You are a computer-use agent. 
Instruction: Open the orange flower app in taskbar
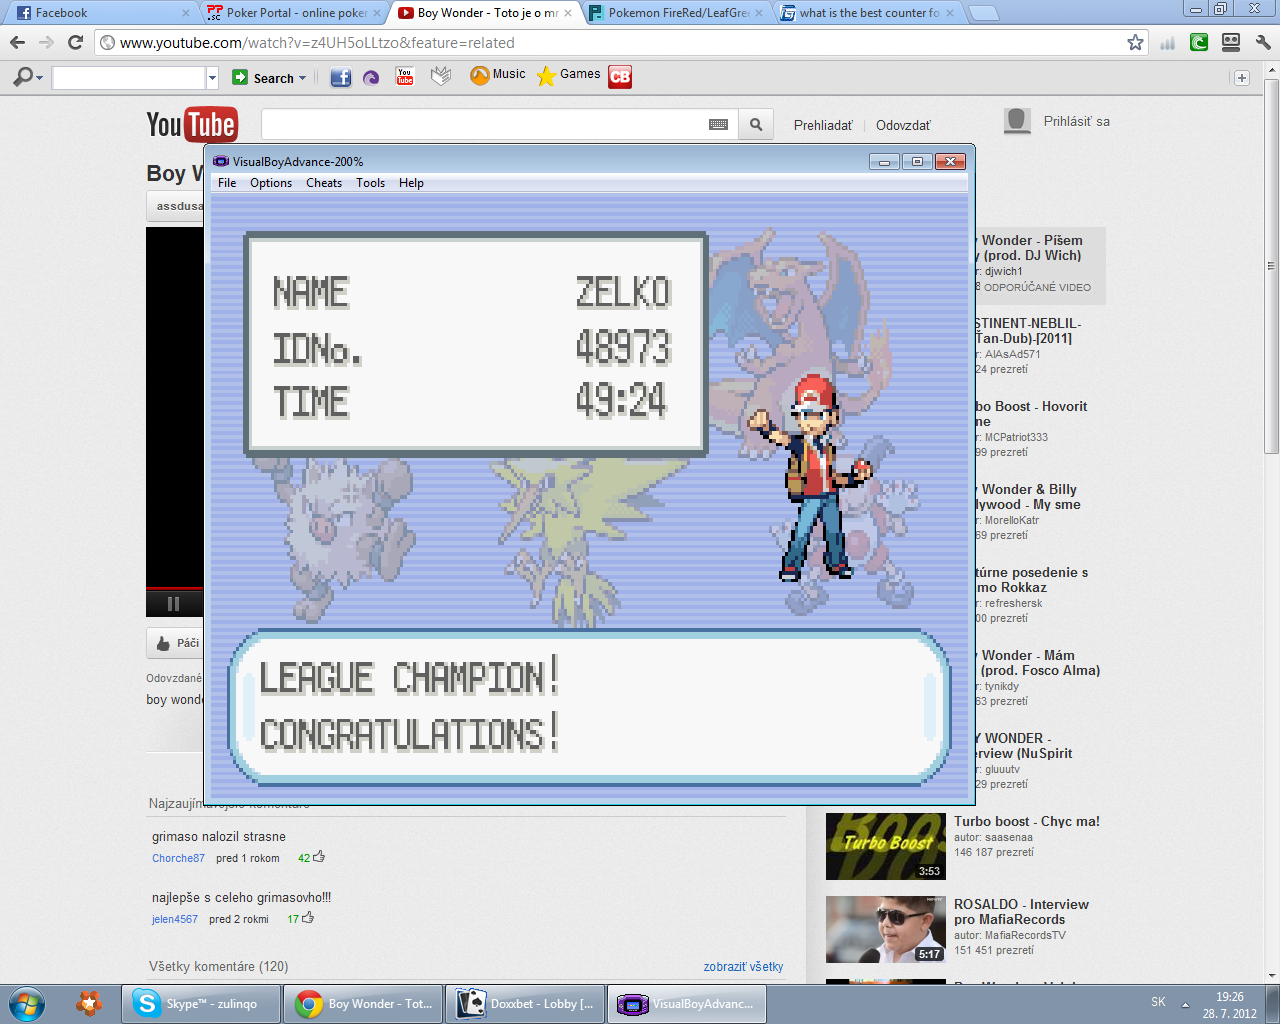click(x=89, y=1003)
